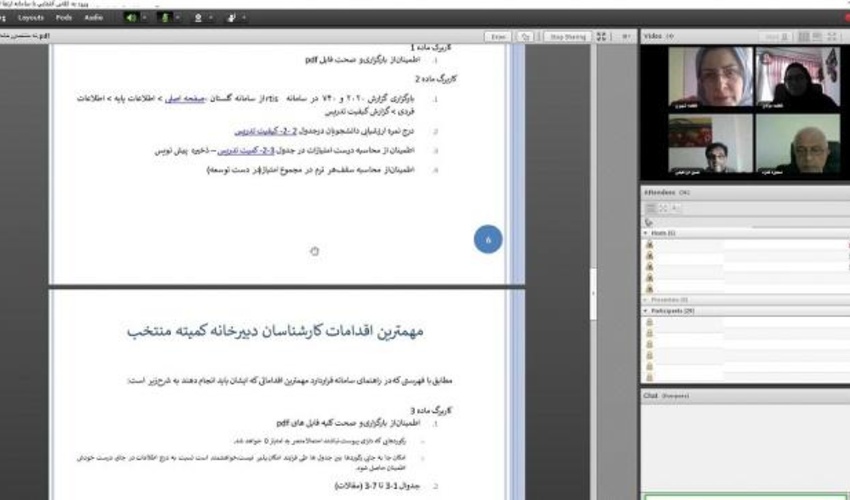850x500 pixels.
Task: Select the top-left video feed
Action: click(x=711, y=78)
